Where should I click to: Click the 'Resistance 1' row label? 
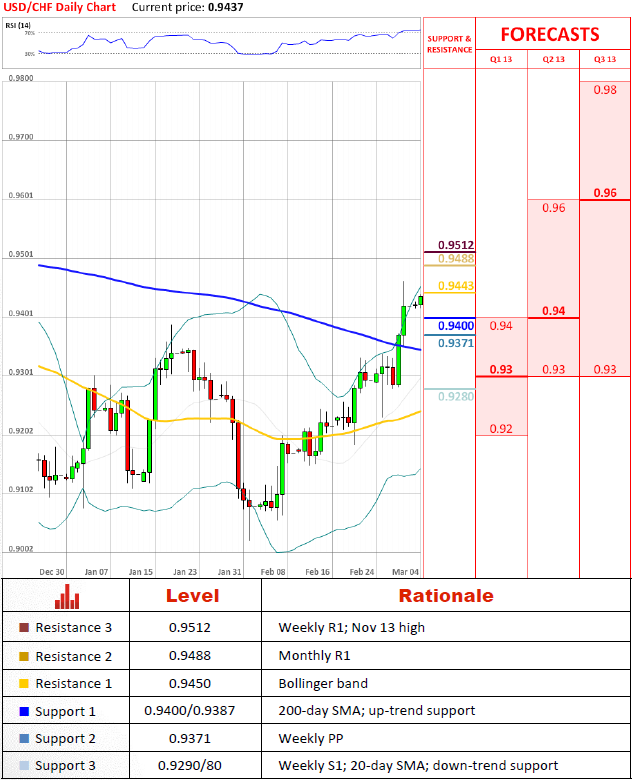(x=74, y=684)
